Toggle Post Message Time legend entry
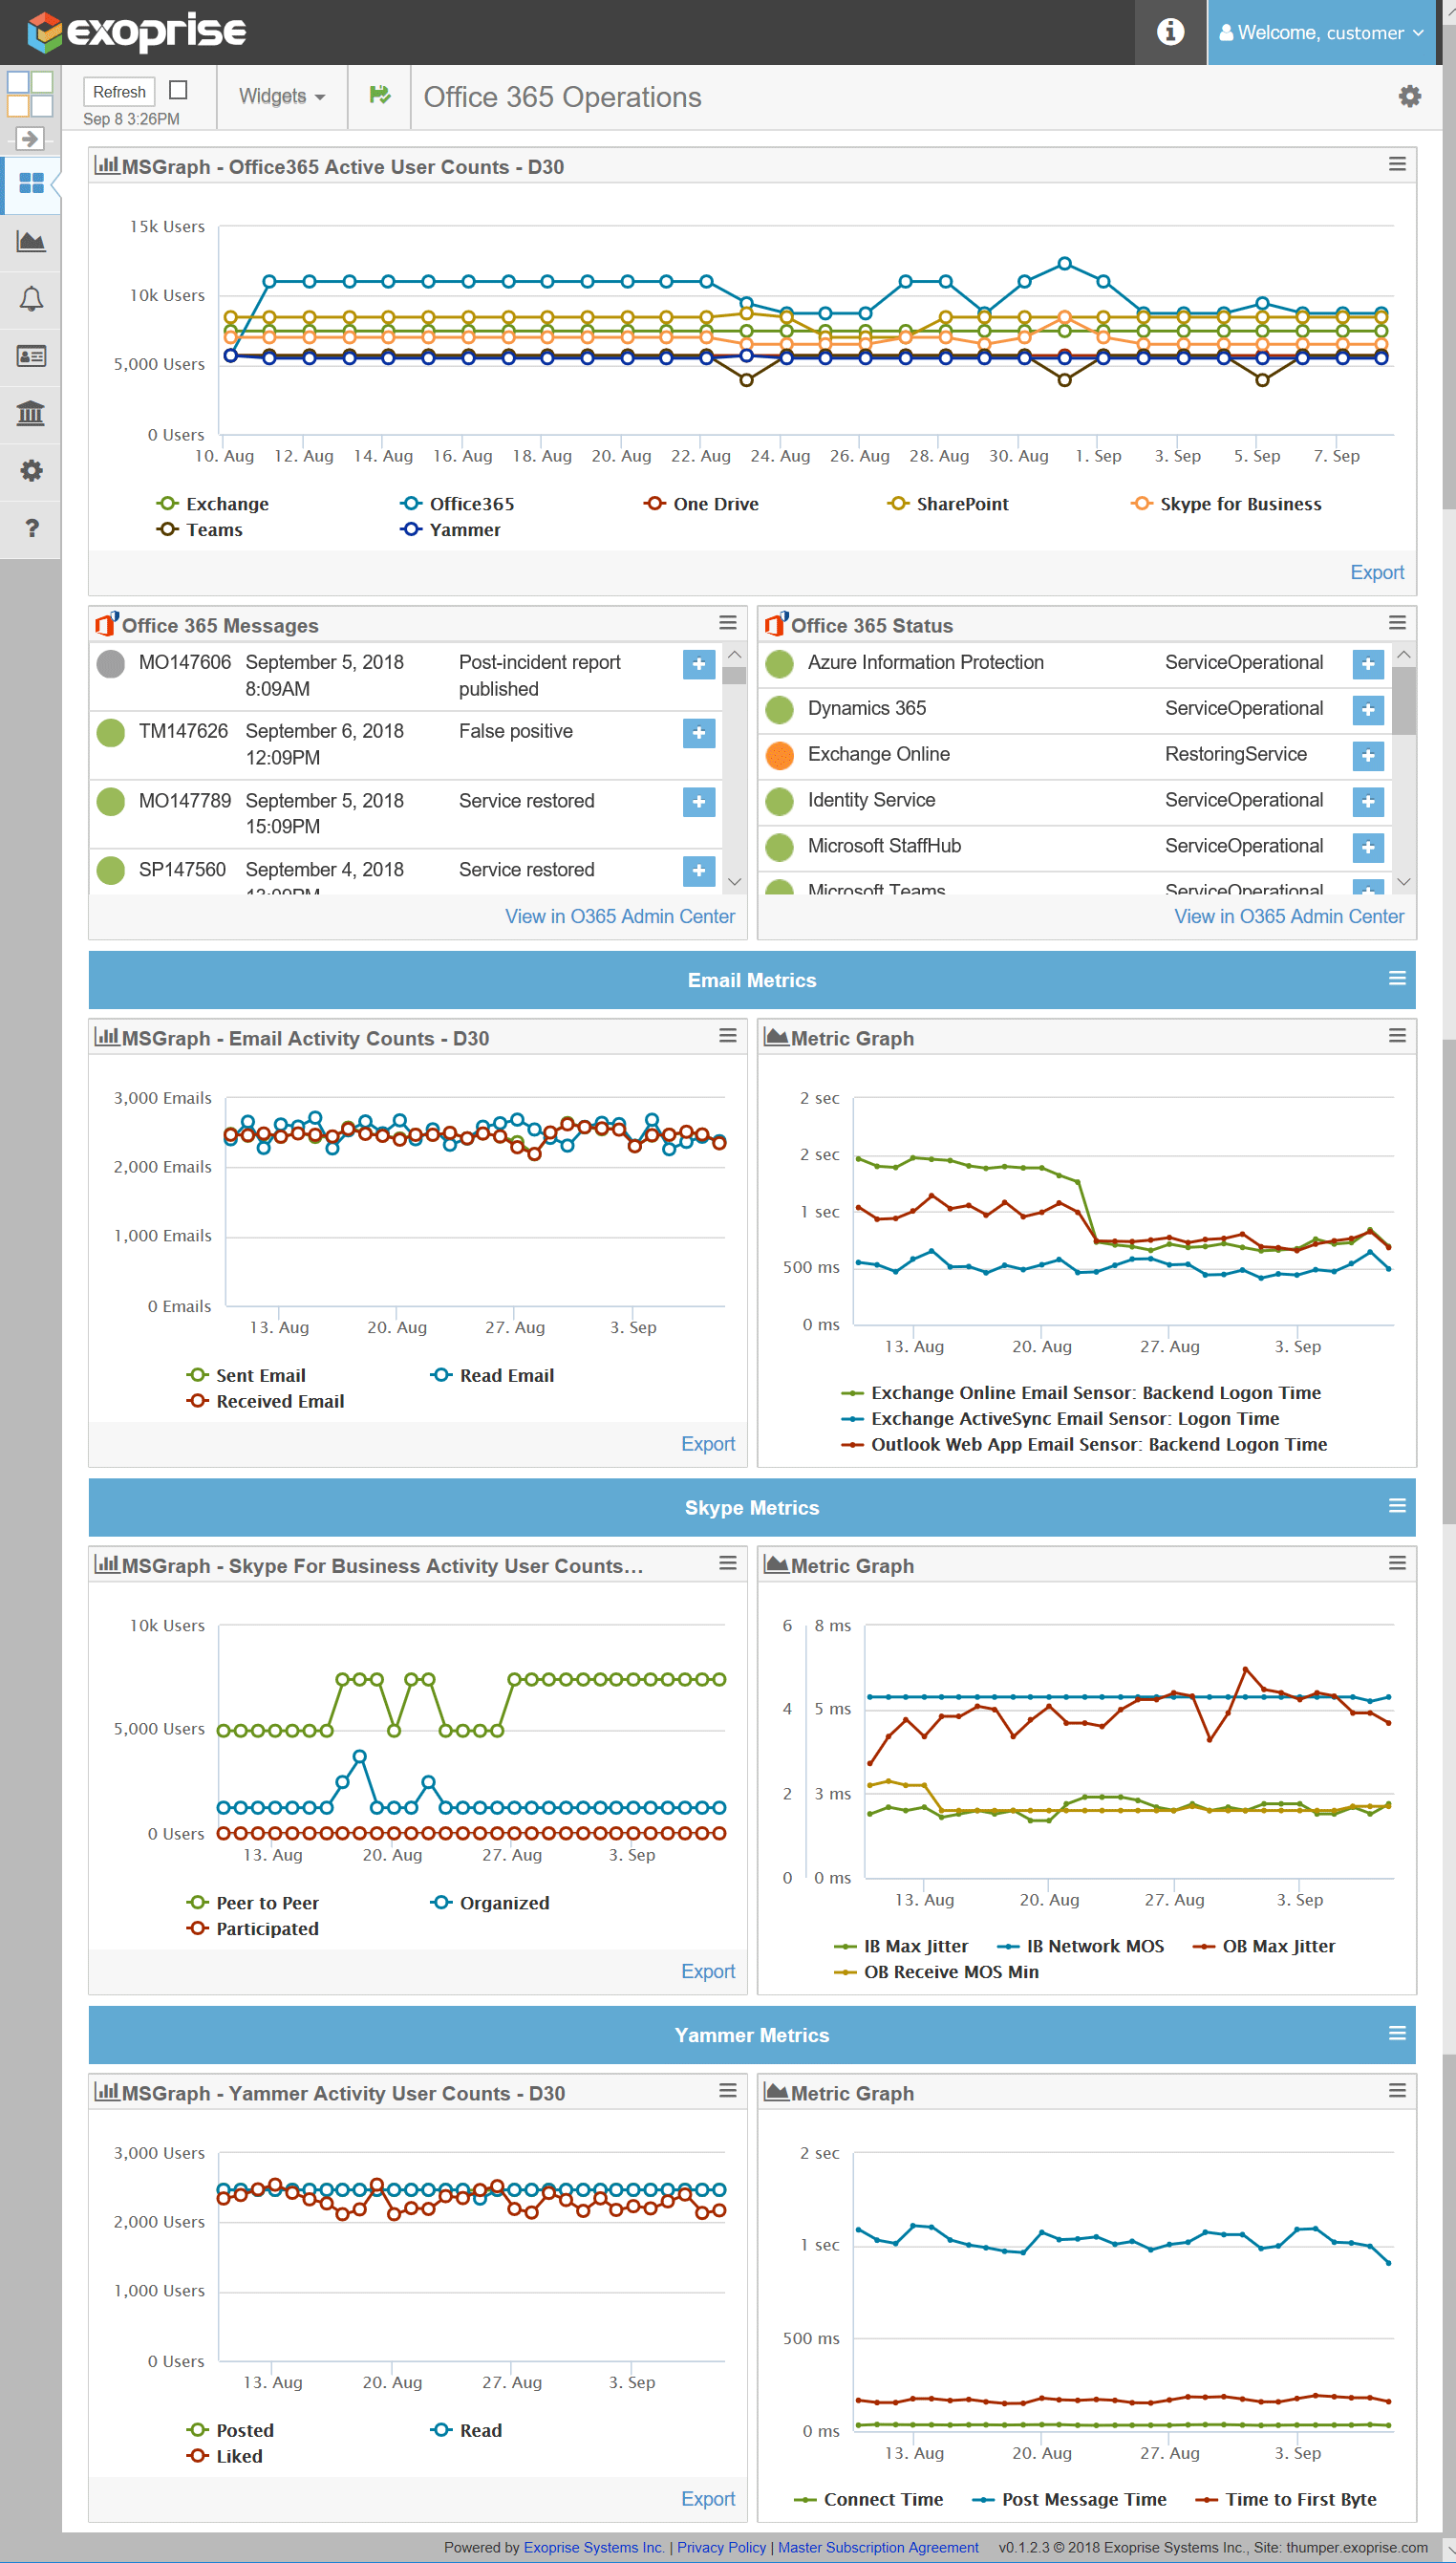Viewport: 1456px width, 2563px height. 1069,2498
